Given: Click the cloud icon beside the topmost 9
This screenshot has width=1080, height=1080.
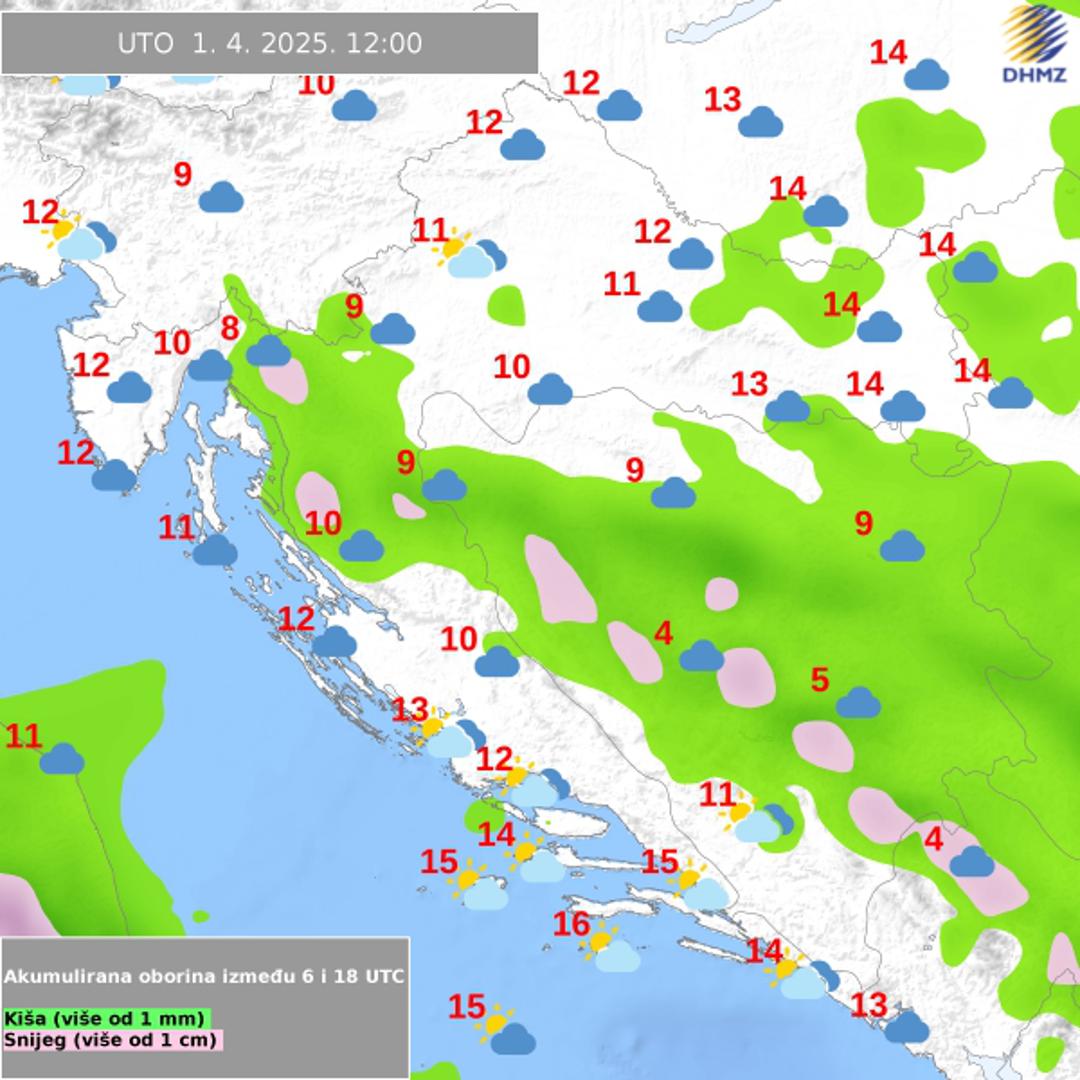Looking at the screenshot, I should click(x=221, y=198).
